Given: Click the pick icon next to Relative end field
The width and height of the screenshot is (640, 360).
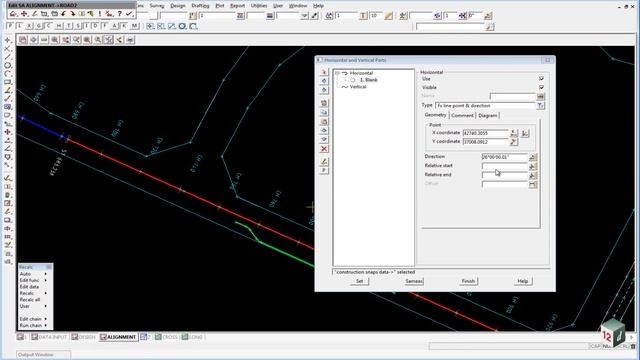Looking at the screenshot, I should [x=533, y=176].
